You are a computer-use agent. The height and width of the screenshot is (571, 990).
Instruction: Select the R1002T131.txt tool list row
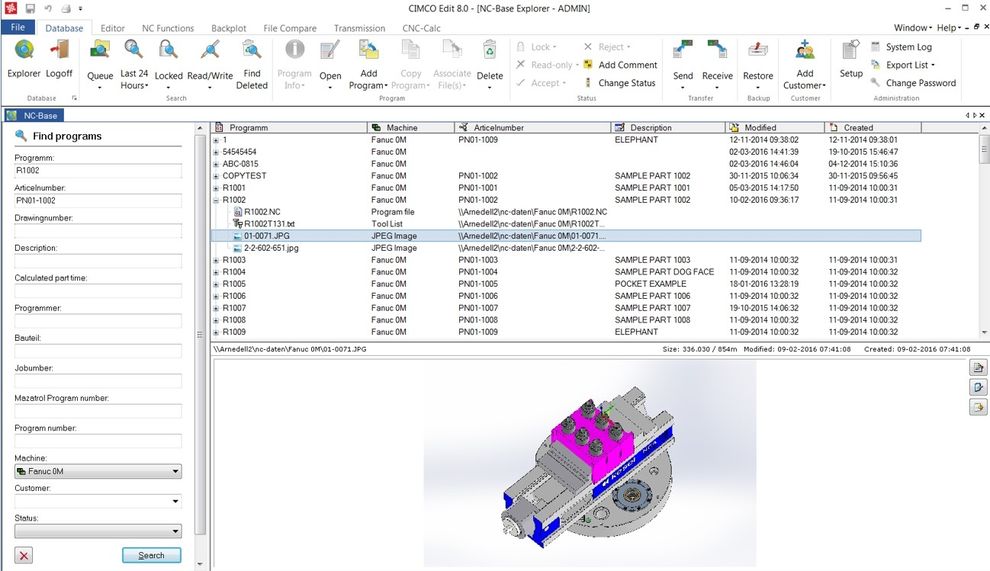pyautogui.click(x=269, y=224)
